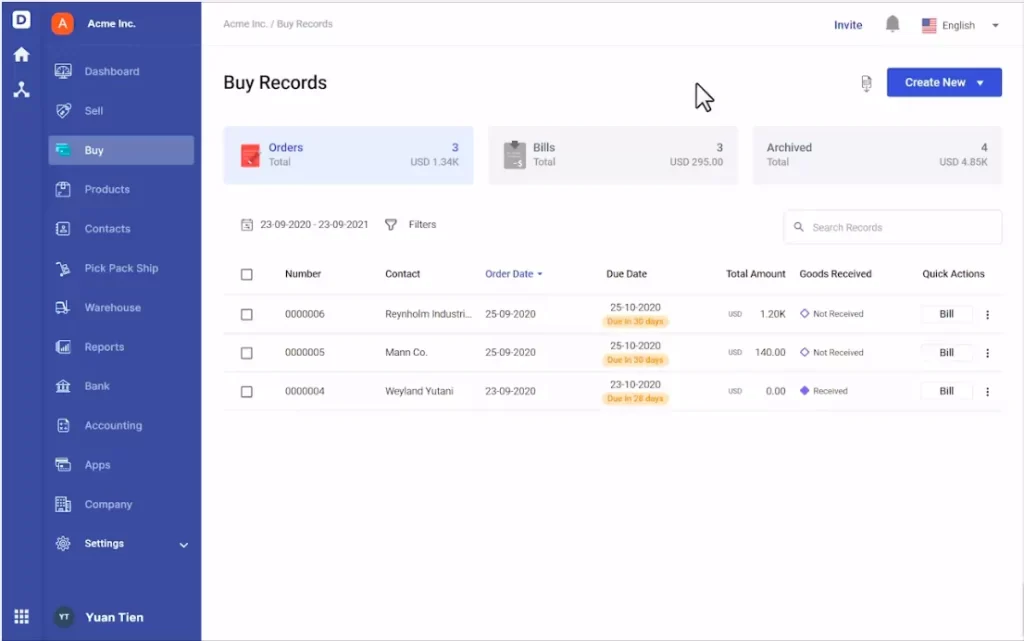Screen dimensions: 1024x641
Task: Toggle the select-all header checkbox
Action: [246, 274]
